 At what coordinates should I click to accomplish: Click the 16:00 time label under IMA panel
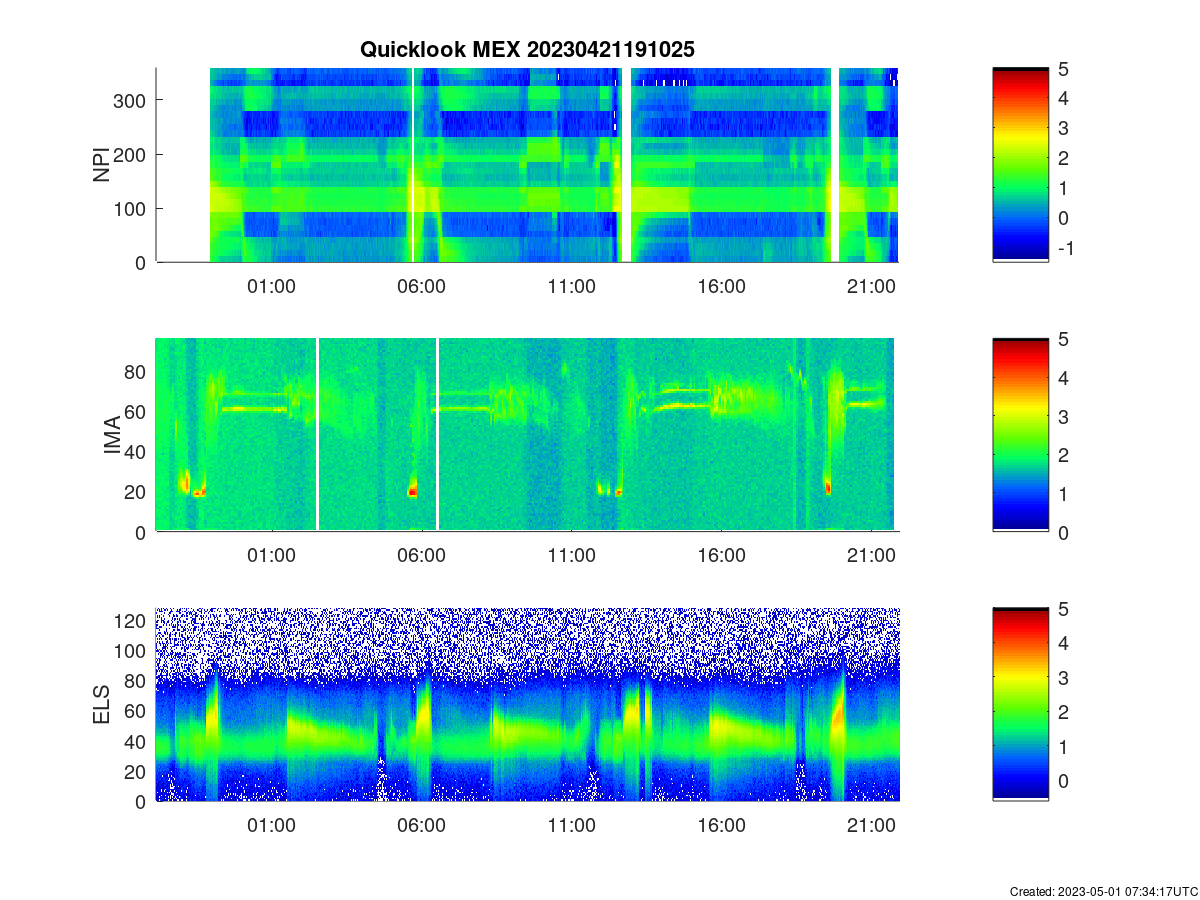click(x=721, y=556)
